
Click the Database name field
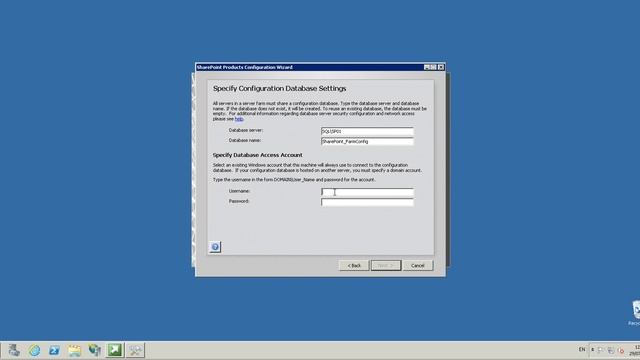click(367, 142)
